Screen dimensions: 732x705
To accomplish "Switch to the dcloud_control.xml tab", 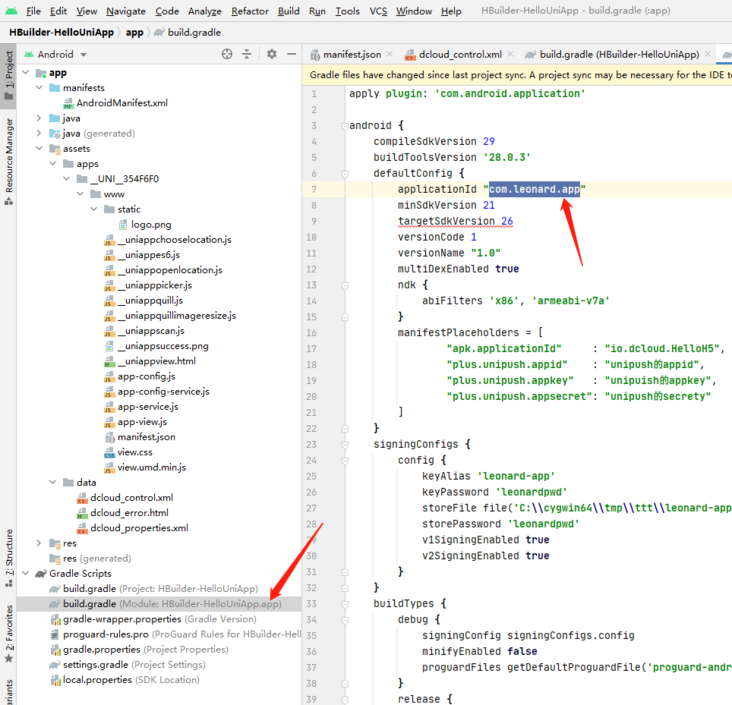I will point(460,55).
